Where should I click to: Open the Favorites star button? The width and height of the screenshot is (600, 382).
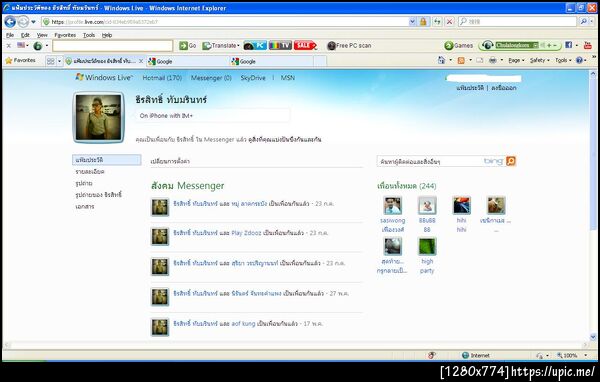[x=21, y=60]
